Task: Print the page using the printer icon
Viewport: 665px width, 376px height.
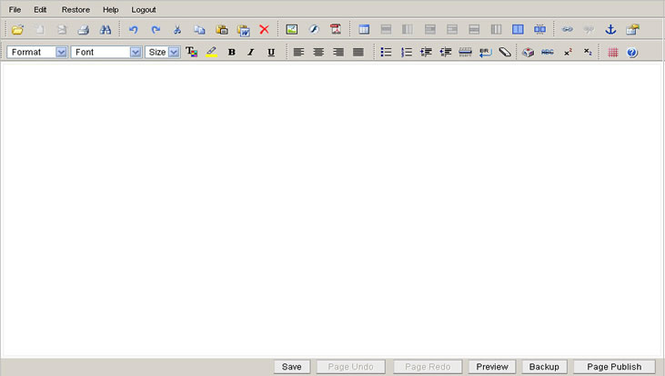Action: point(84,30)
